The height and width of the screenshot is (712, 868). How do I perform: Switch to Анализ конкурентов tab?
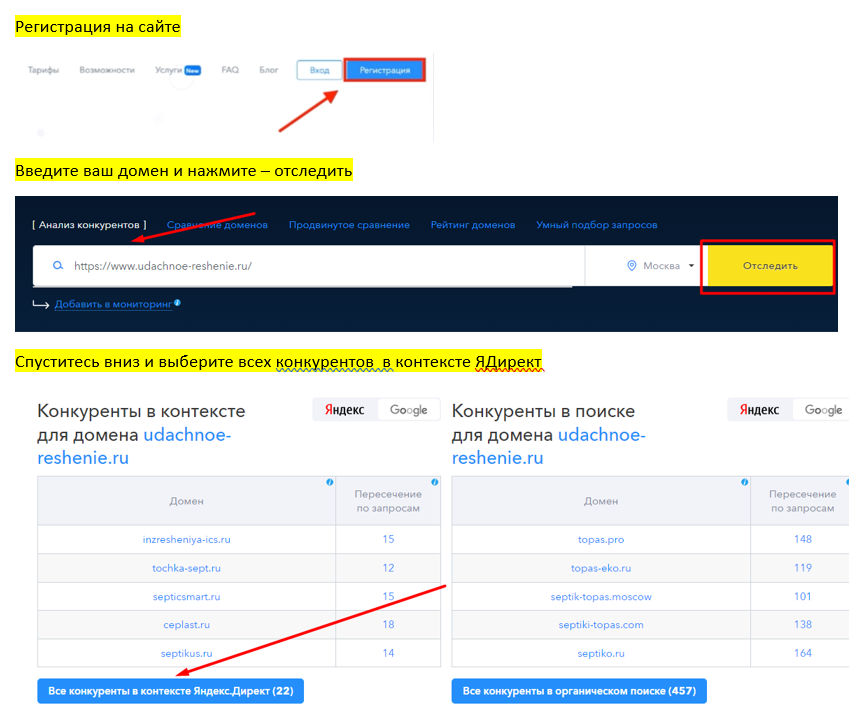click(x=89, y=225)
